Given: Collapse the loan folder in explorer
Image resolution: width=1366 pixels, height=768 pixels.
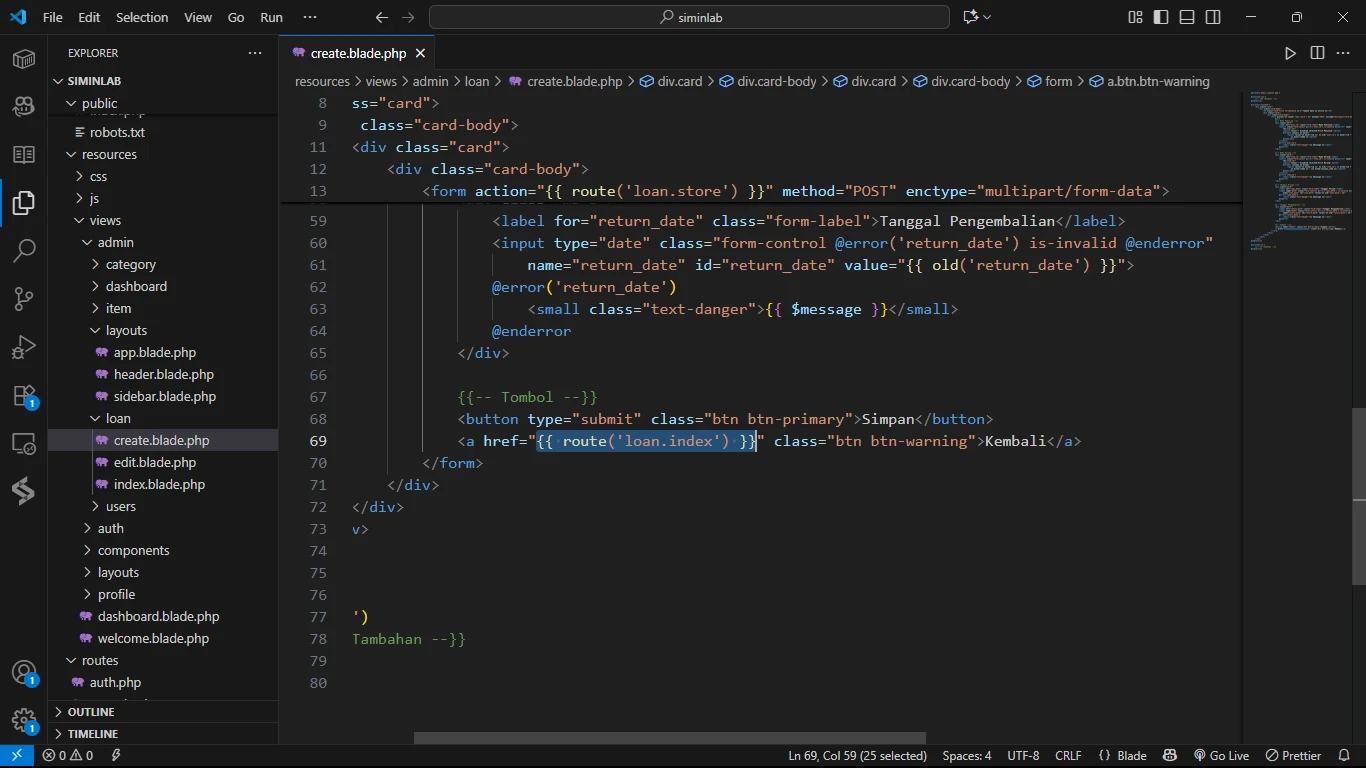Looking at the screenshot, I should tap(118, 418).
